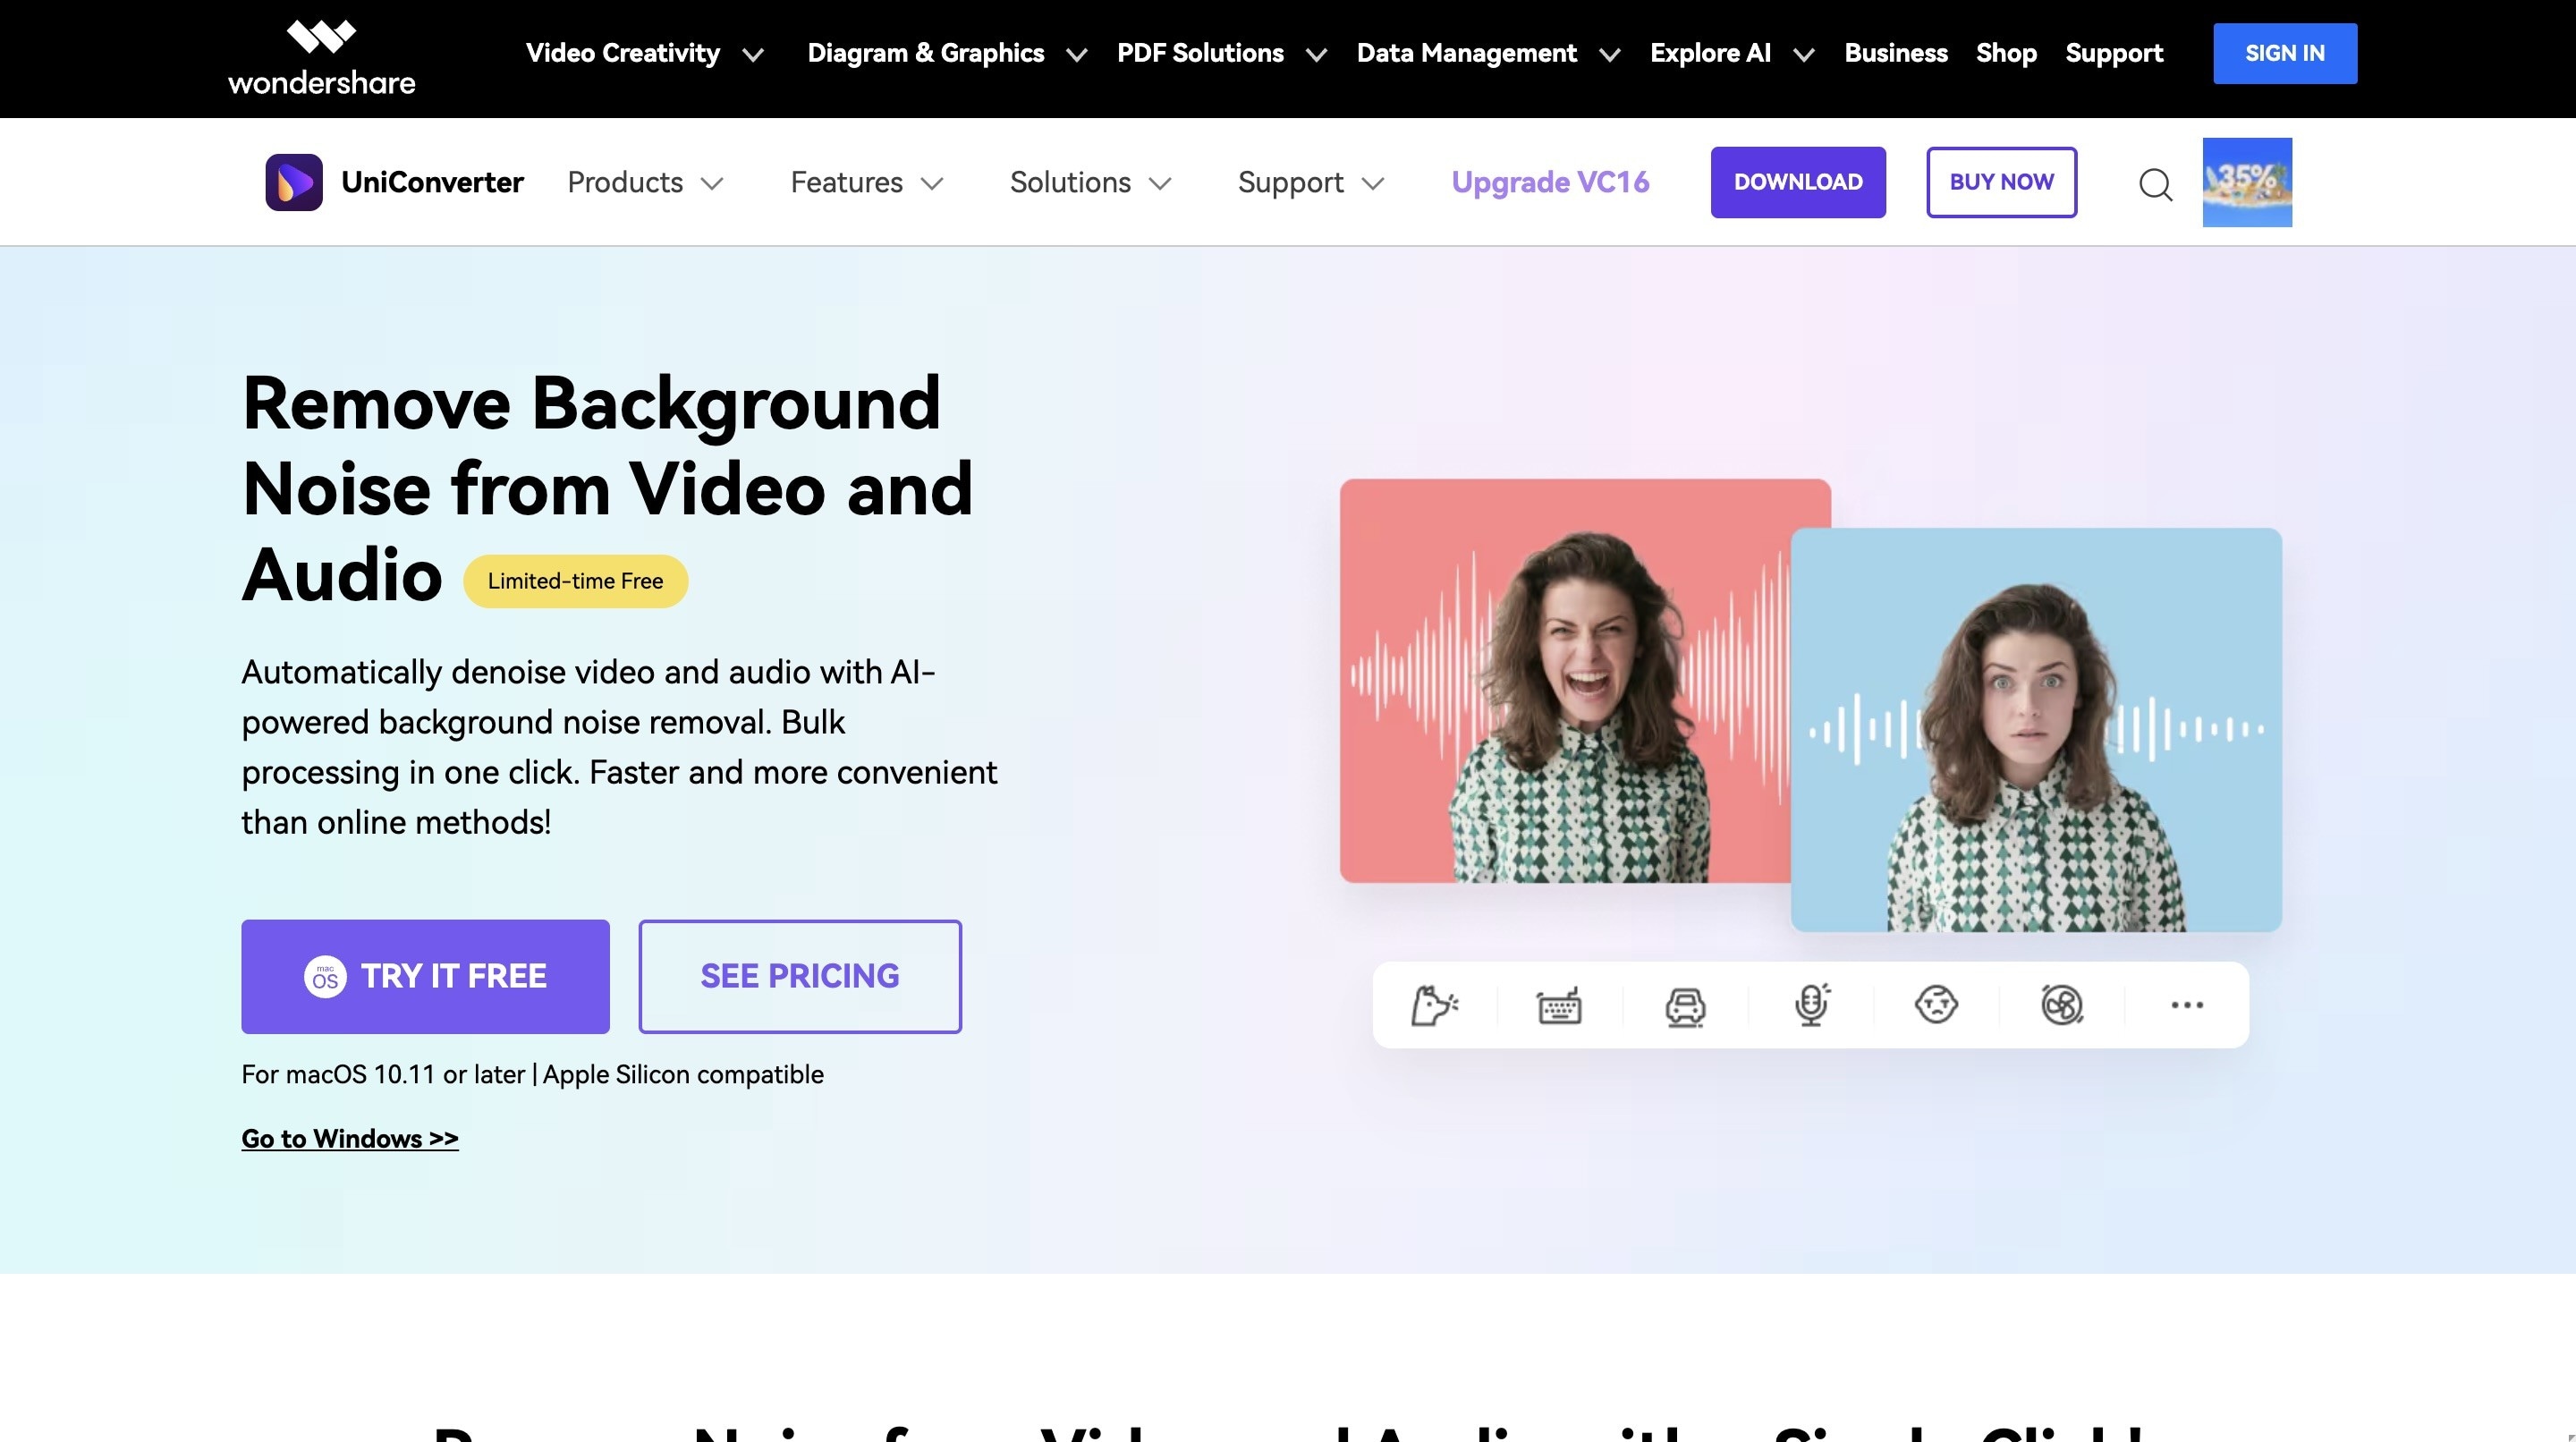
Task: Open Support in the black top bar
Action: point(2114,53)
